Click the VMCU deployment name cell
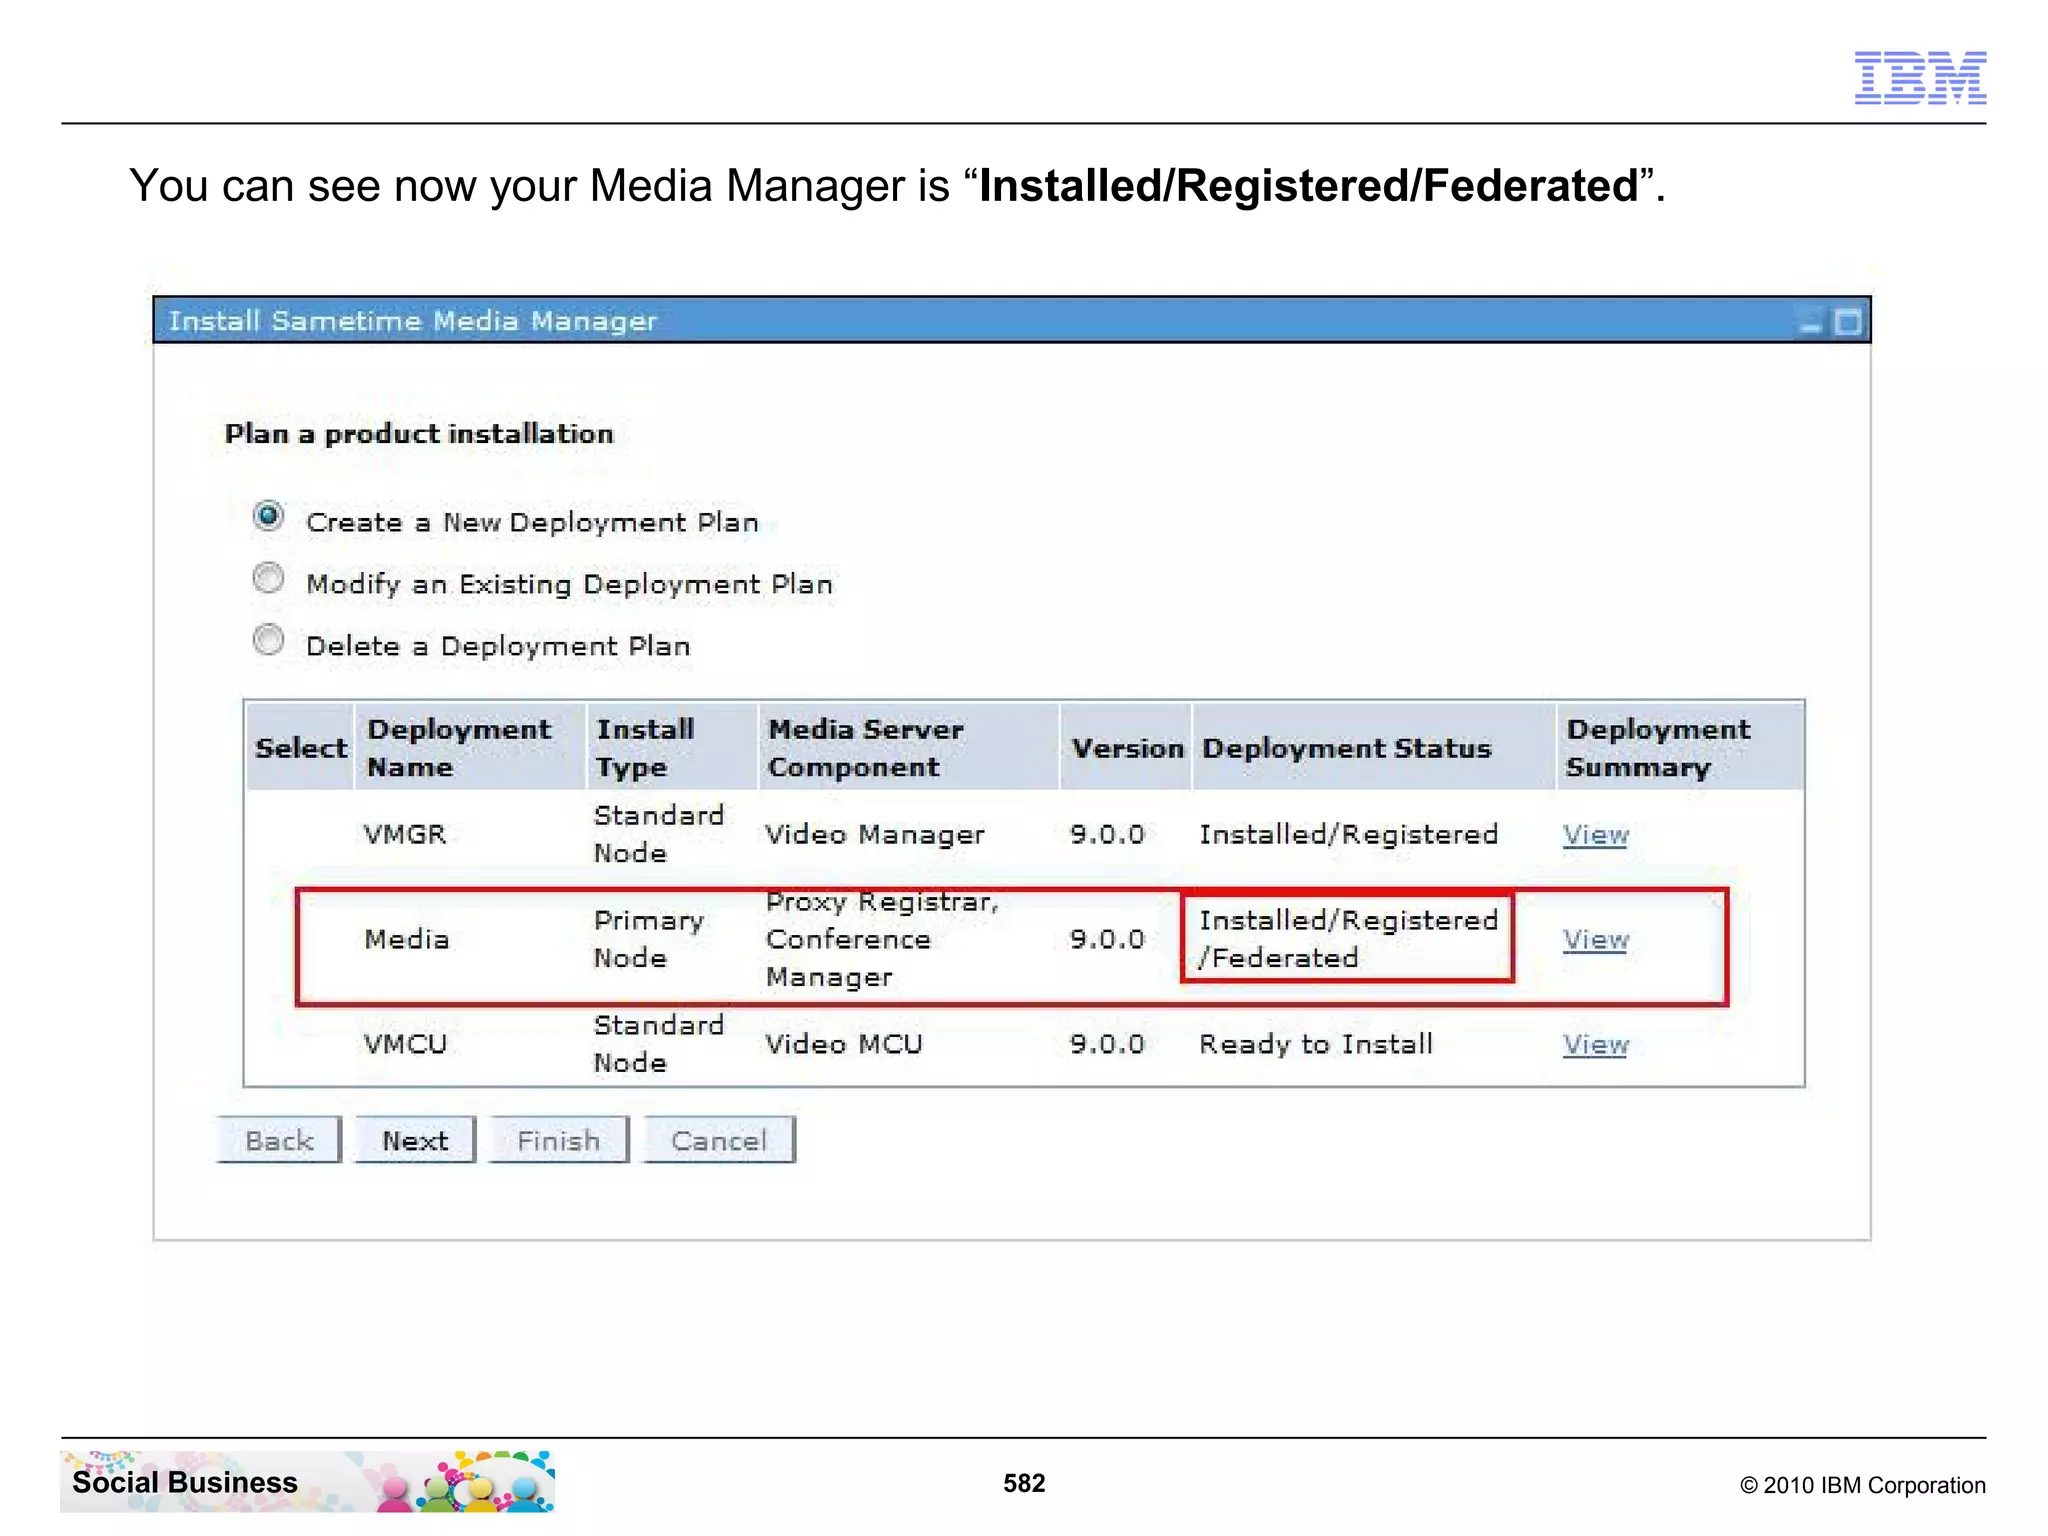 (405, 1044)
